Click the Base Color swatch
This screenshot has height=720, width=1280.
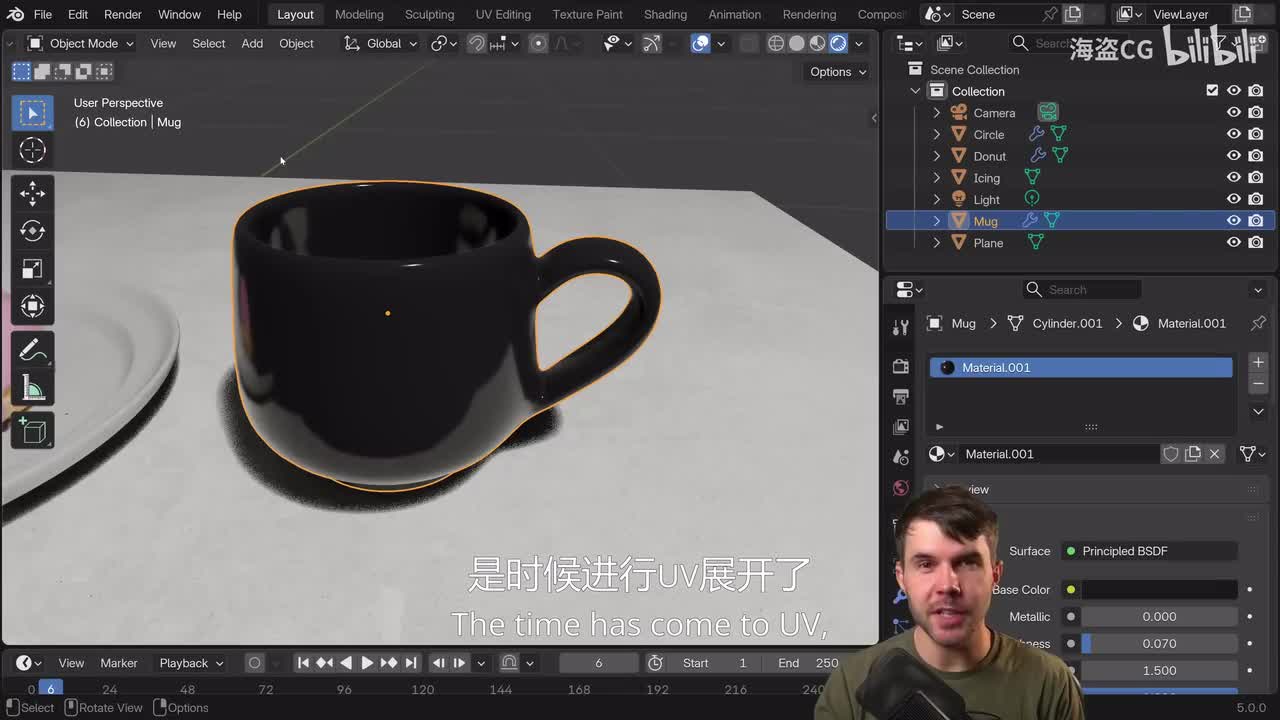pos(1160,590)
